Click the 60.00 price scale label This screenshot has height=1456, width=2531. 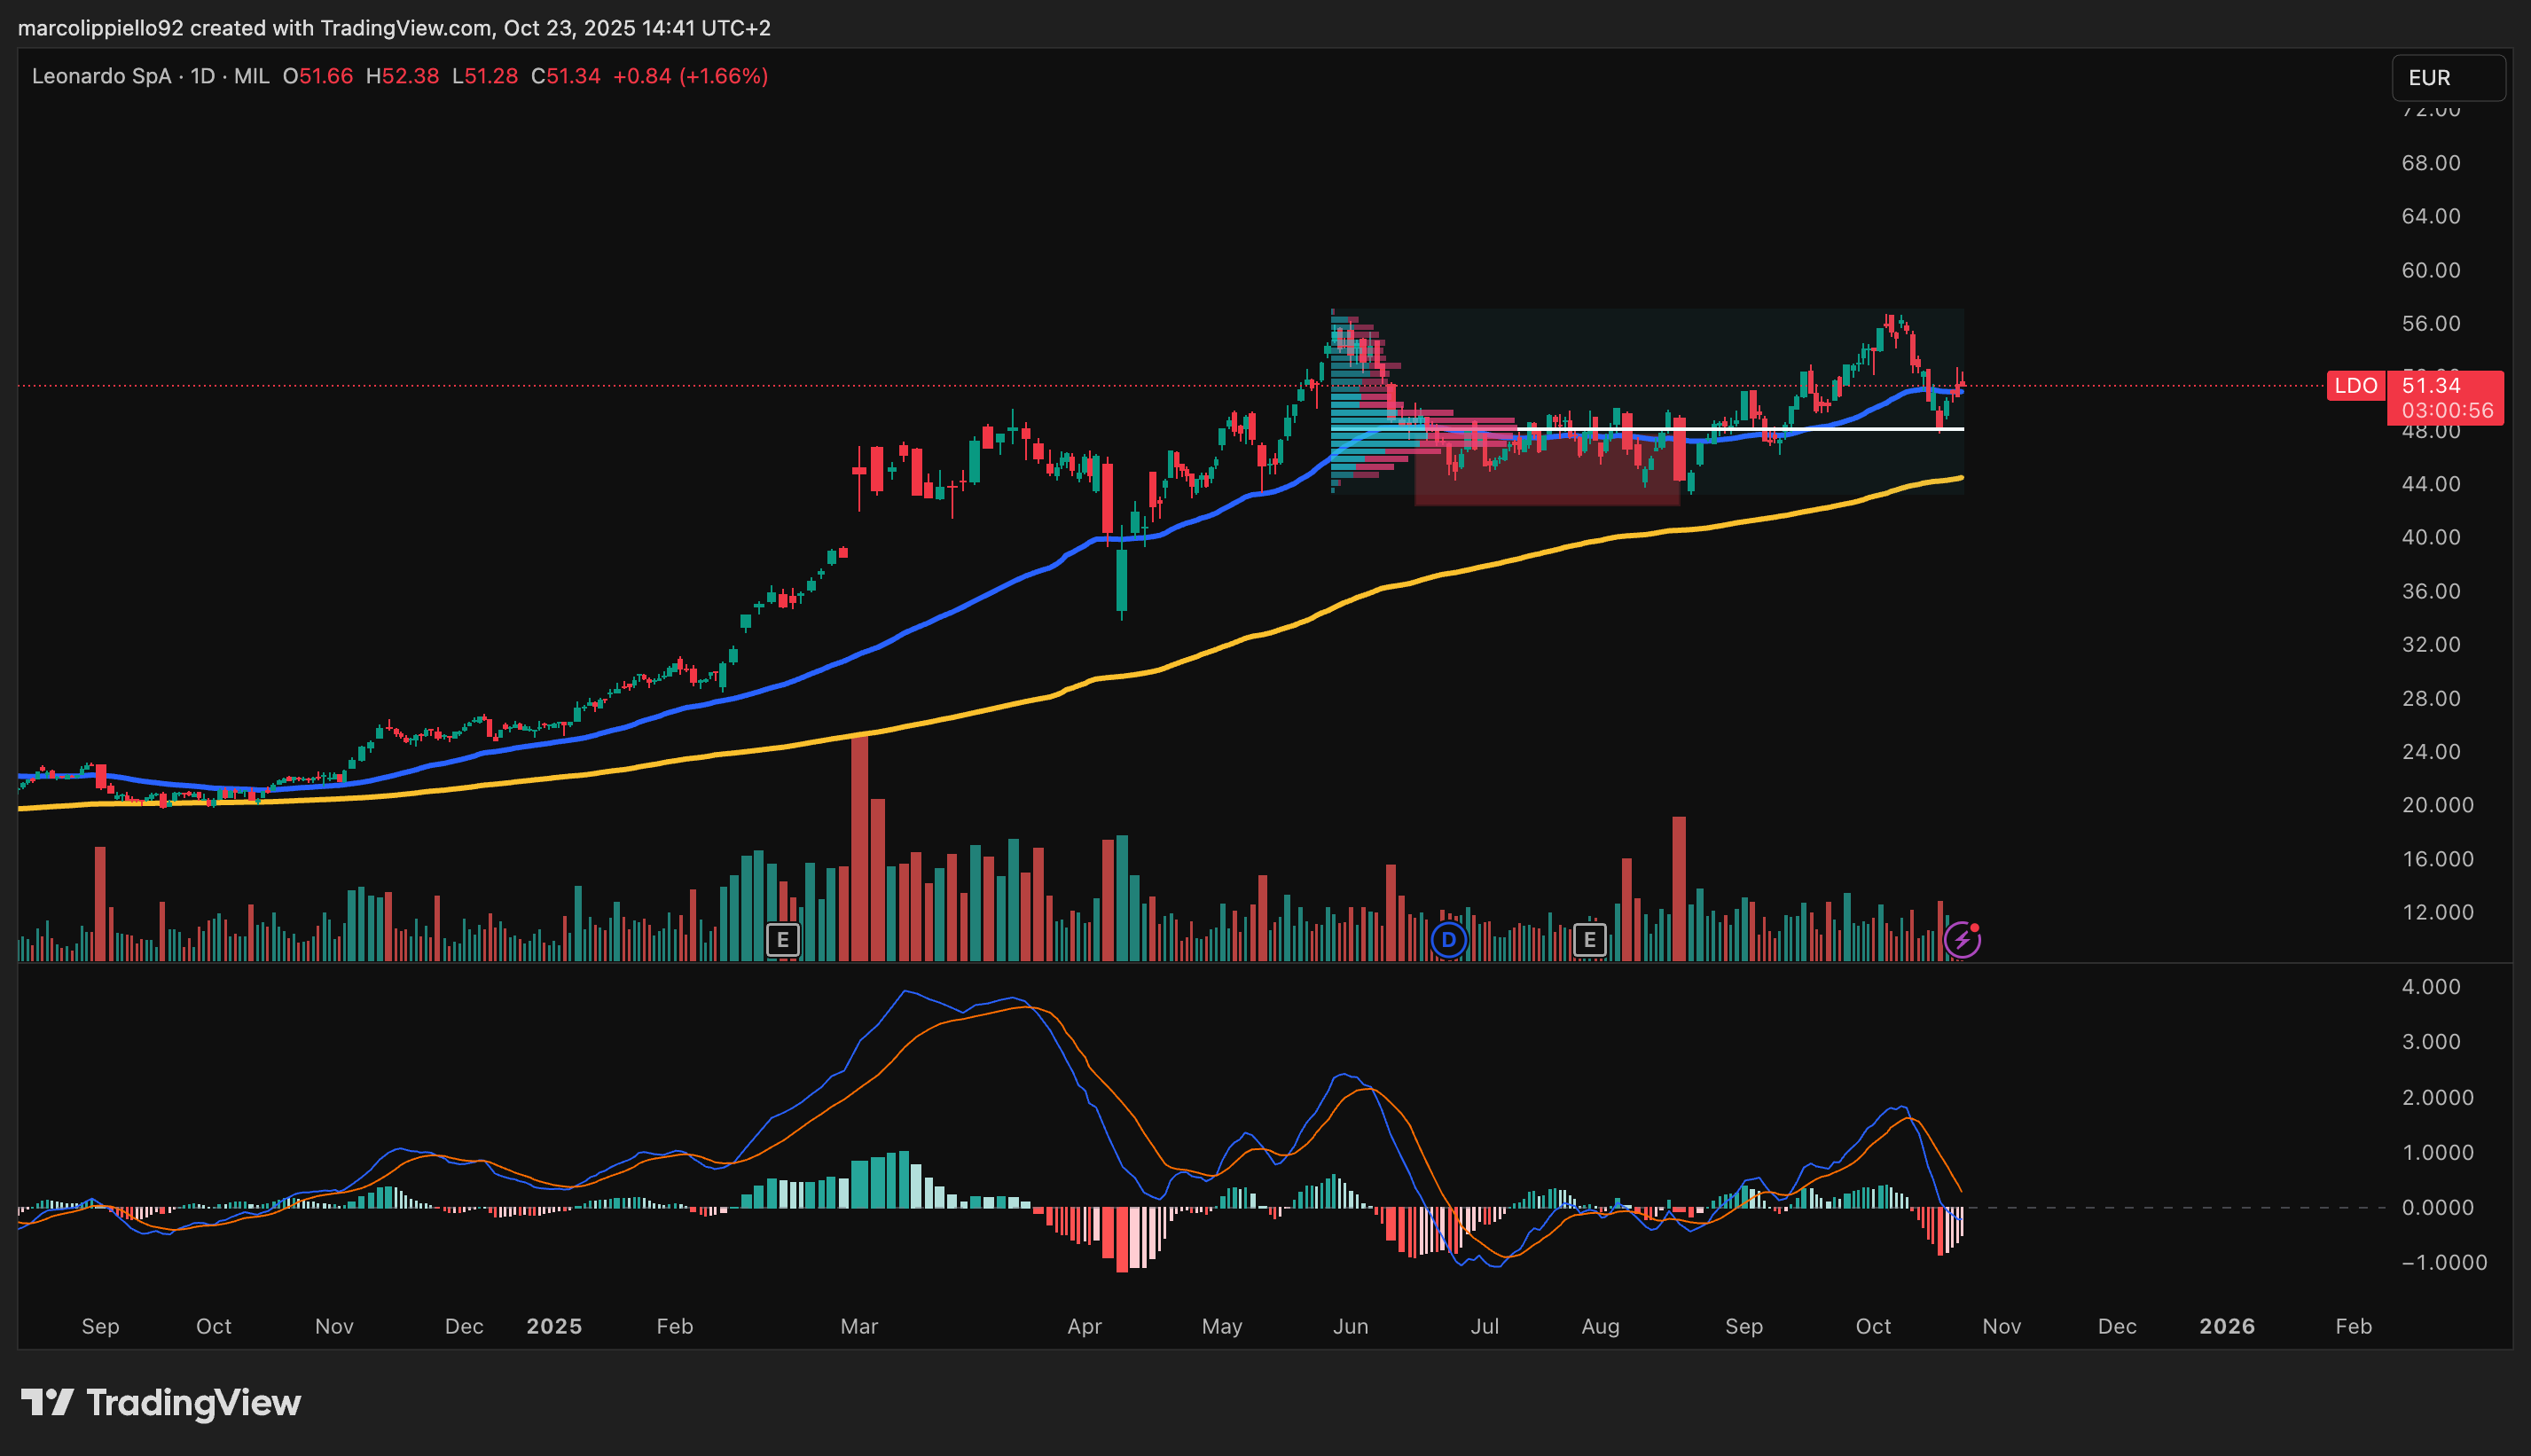(x=2430, y=270)
